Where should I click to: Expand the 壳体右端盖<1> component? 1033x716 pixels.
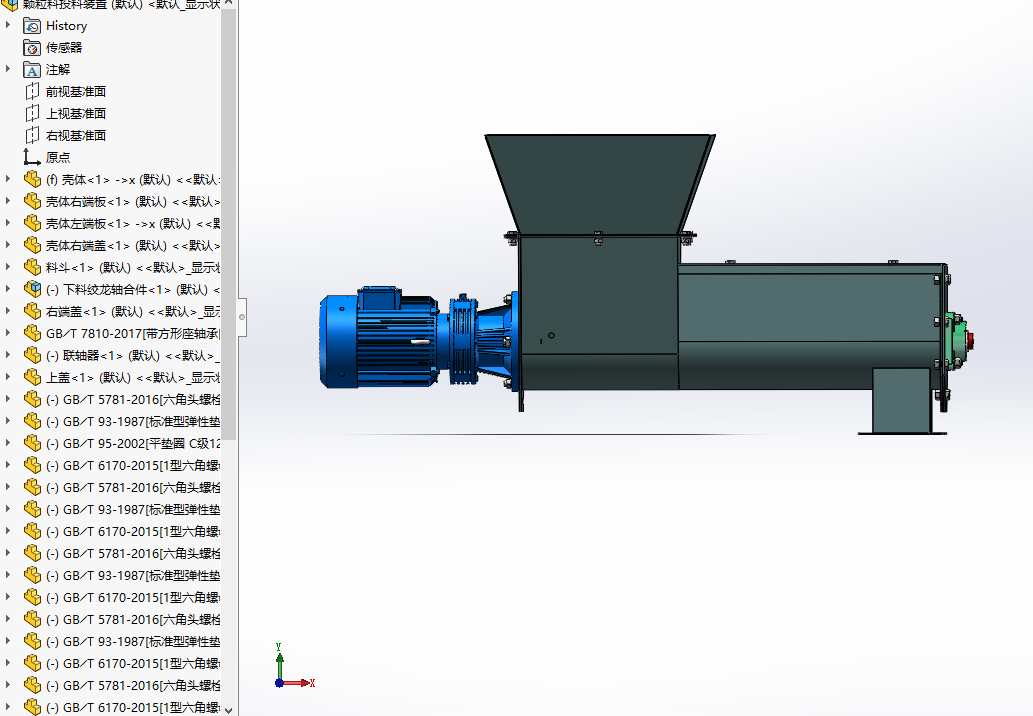point(8,245)
